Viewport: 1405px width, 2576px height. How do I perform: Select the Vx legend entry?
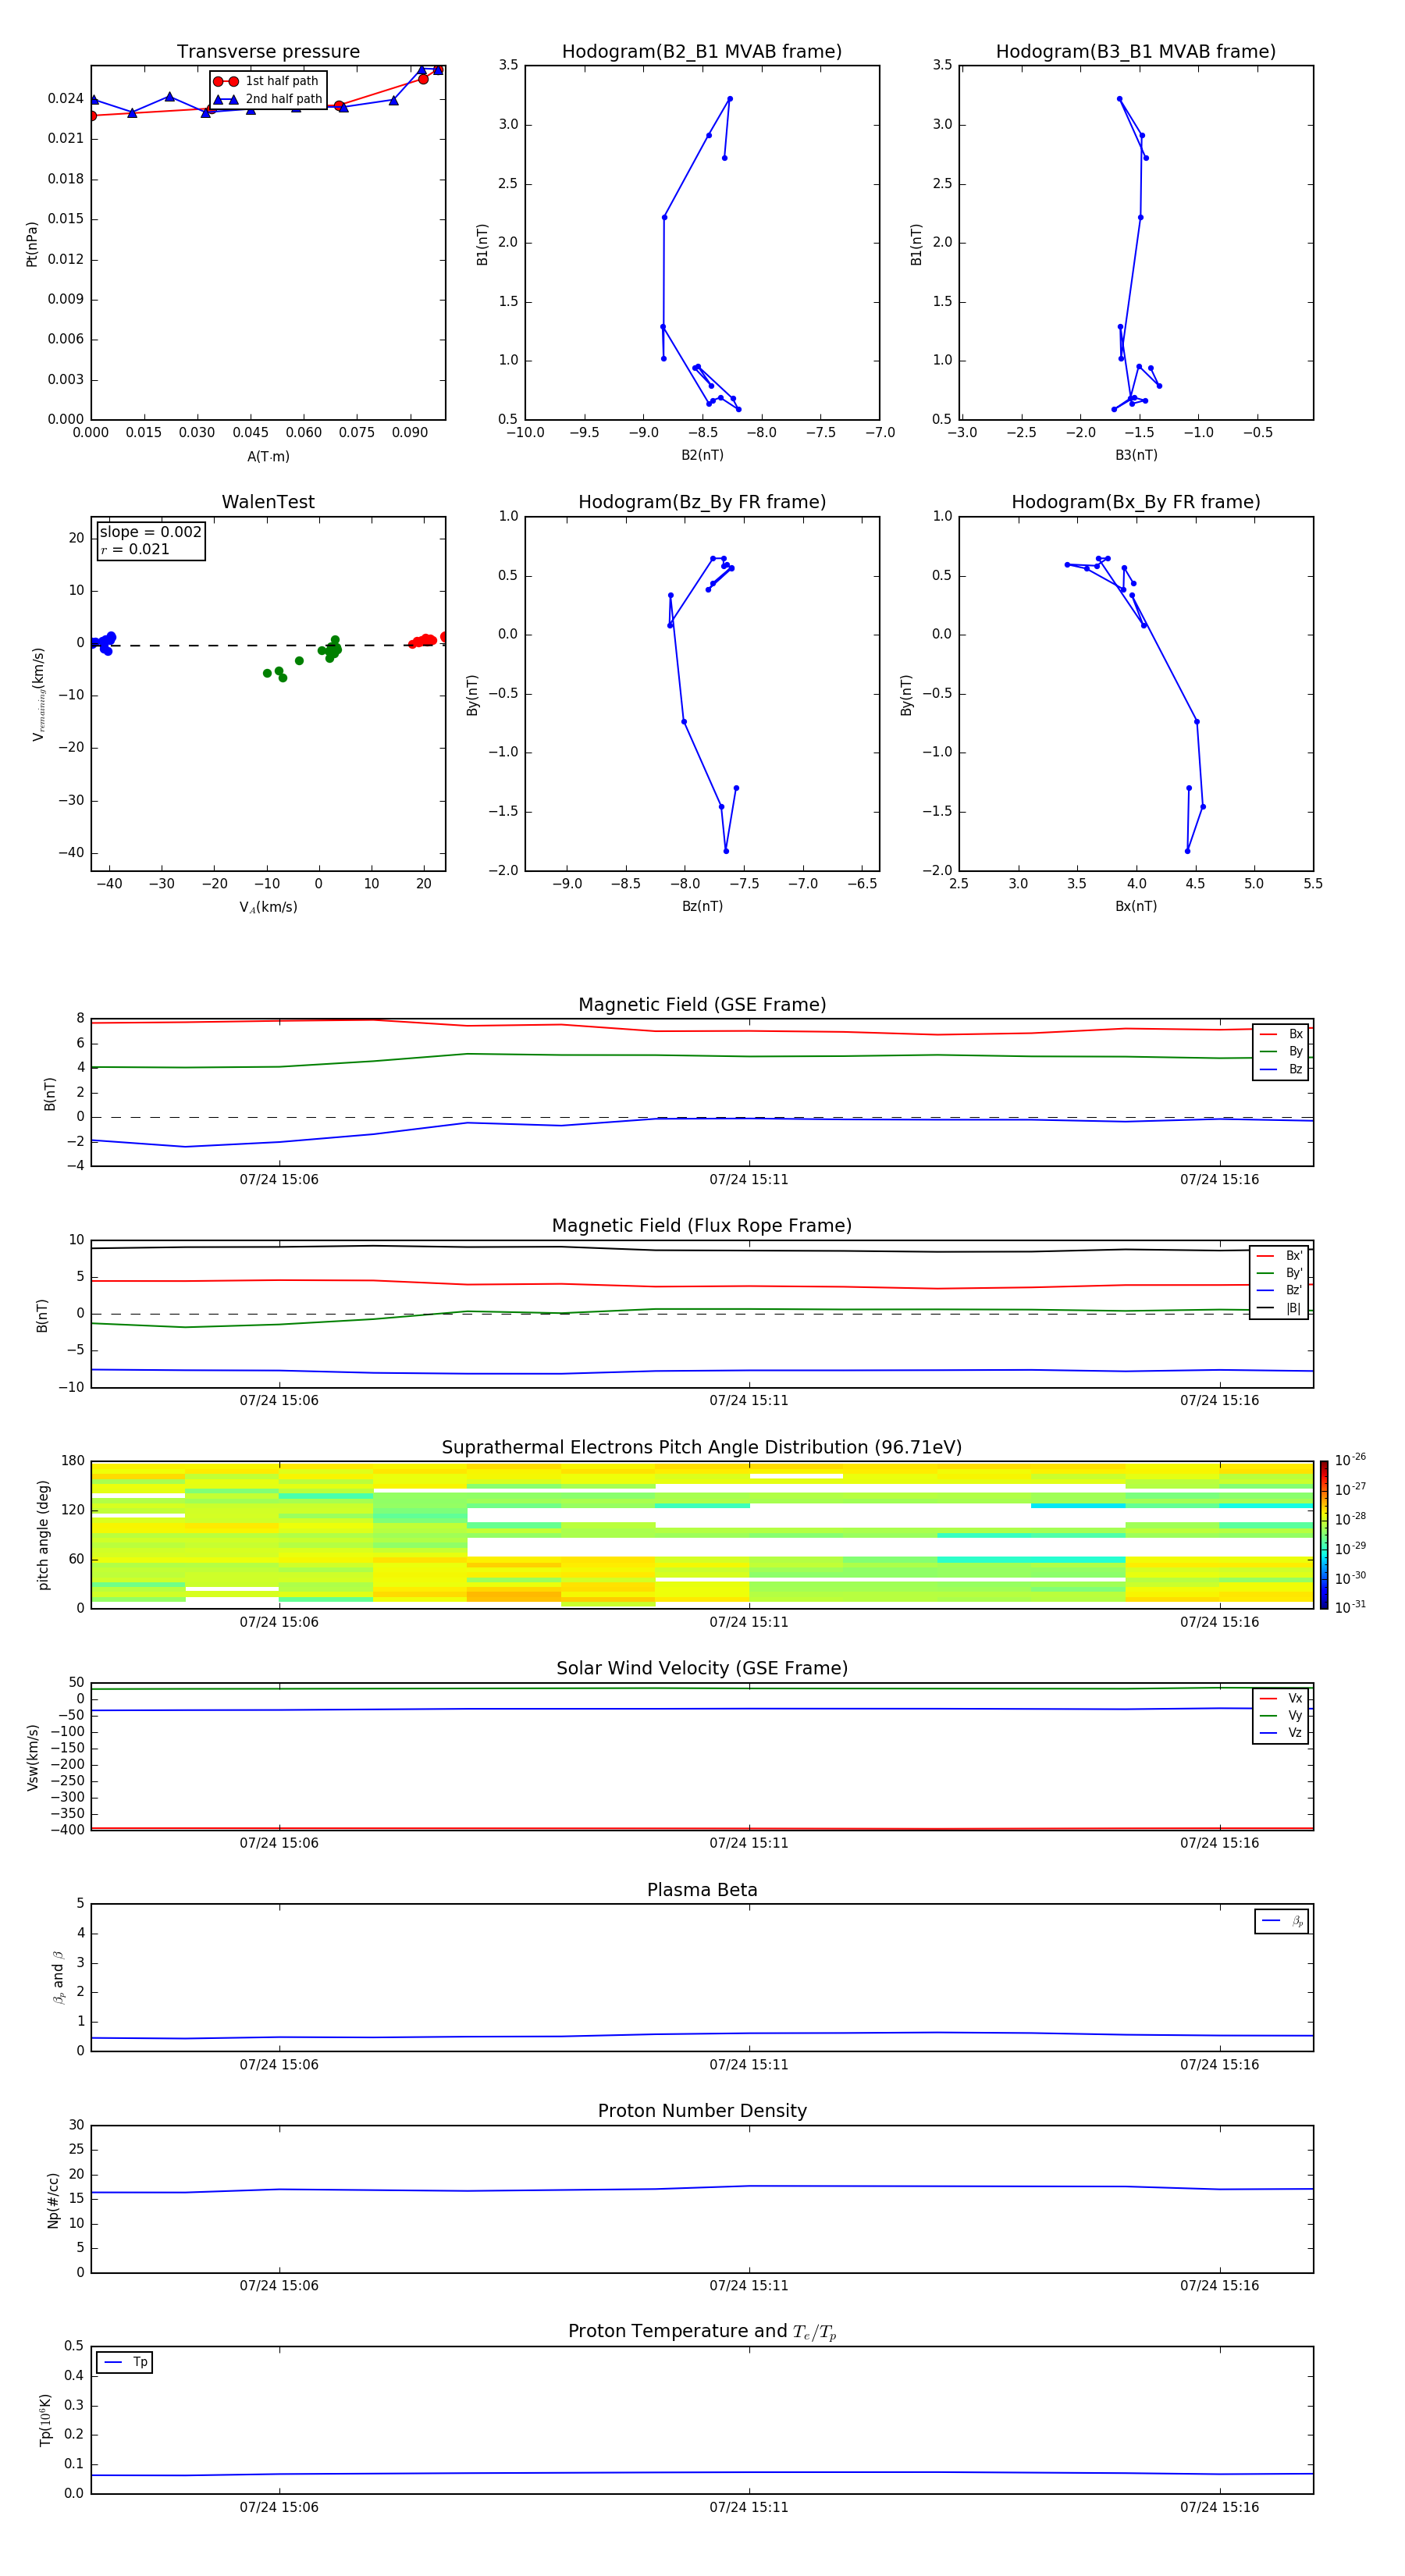(x=1281, y=1698)
